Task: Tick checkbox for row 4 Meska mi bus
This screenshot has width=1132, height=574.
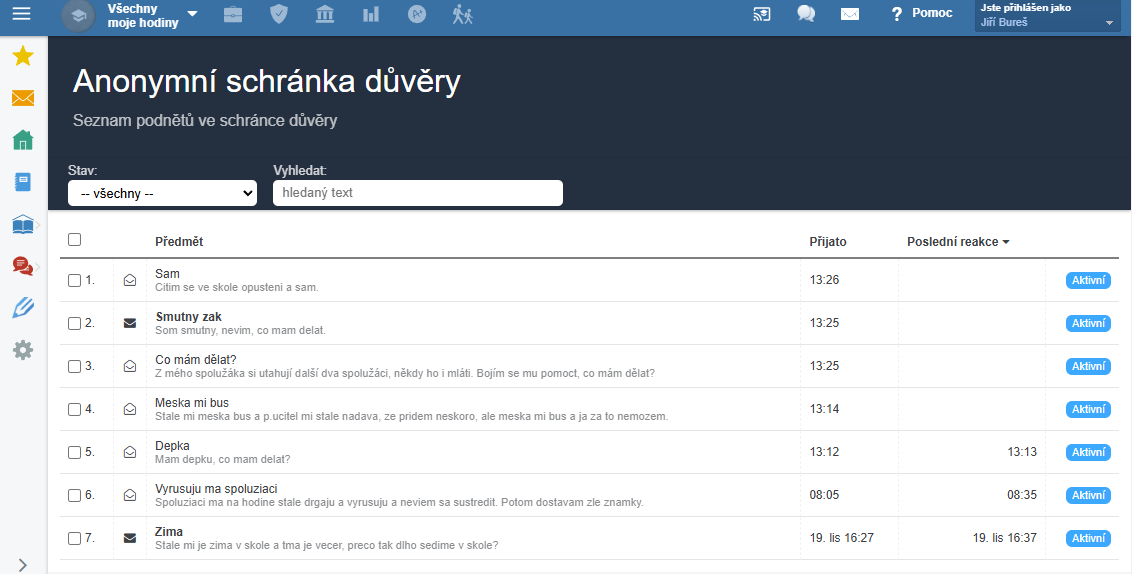Action: 74,409
